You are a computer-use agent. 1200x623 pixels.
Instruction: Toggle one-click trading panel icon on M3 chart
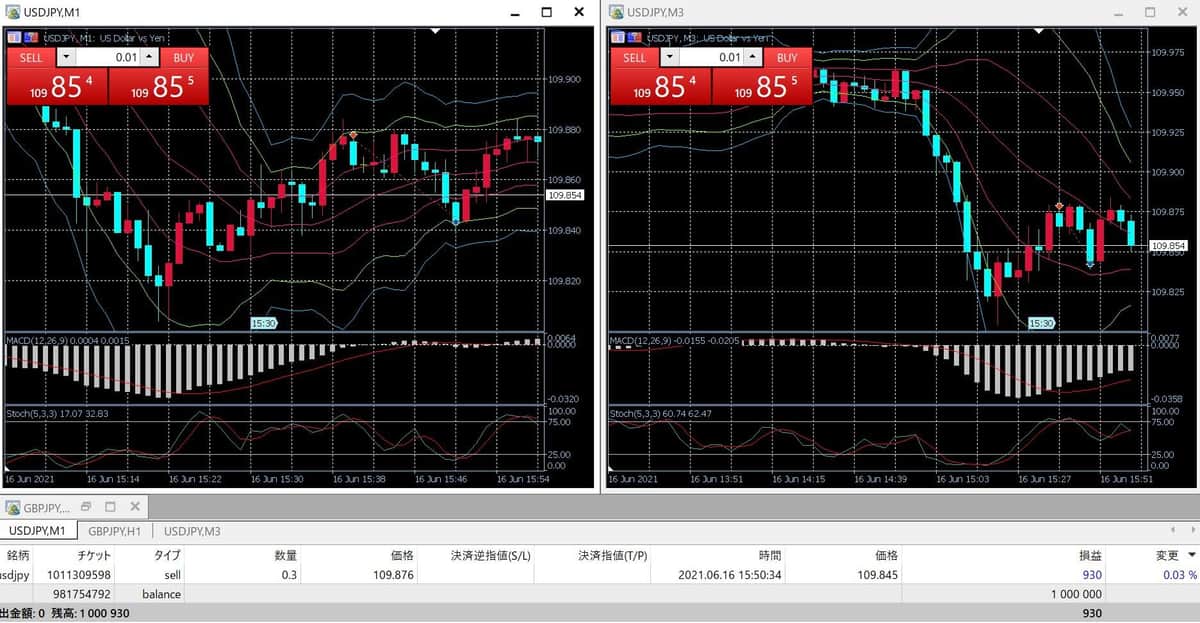click(618, 38)
